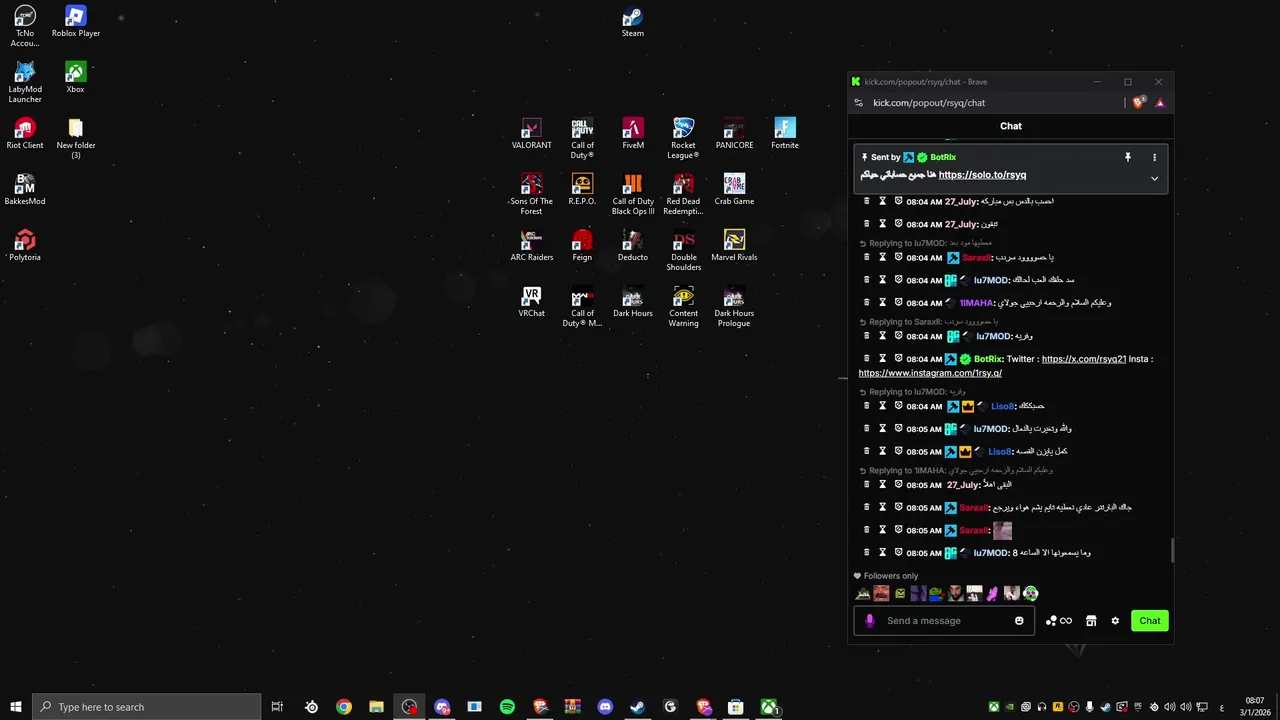Click the Brave Shields lion icon
Image resolution: width=1280 pixels, height=720 pixels.
tap(1139, 103)
